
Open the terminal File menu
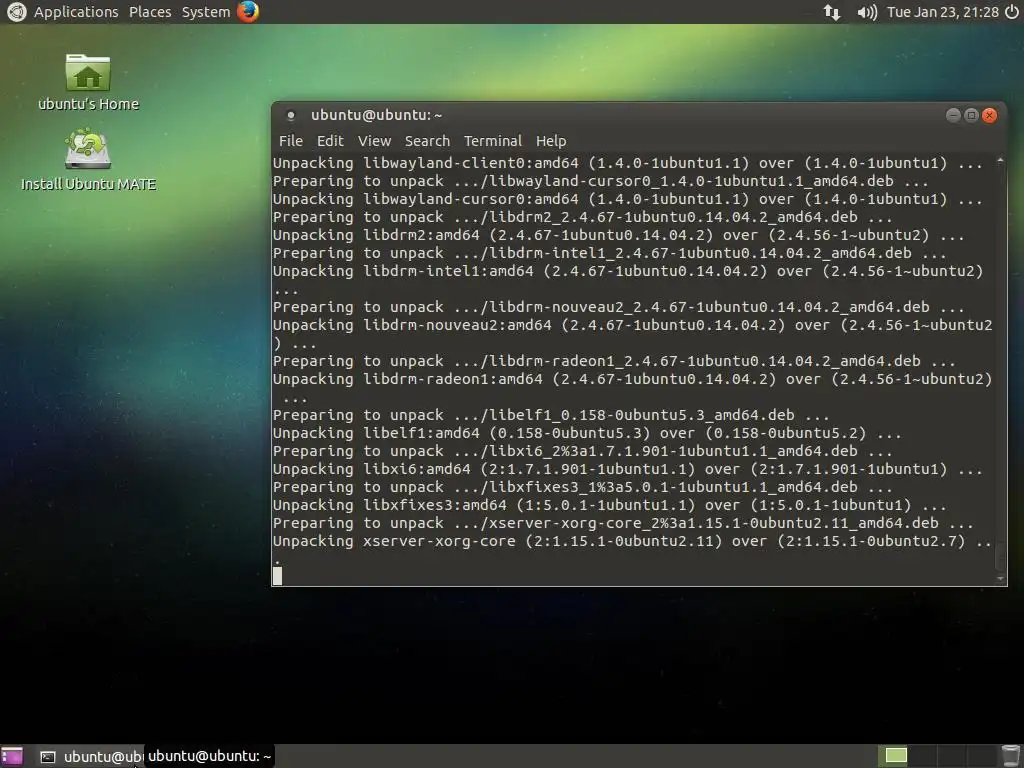coord(291,141)
